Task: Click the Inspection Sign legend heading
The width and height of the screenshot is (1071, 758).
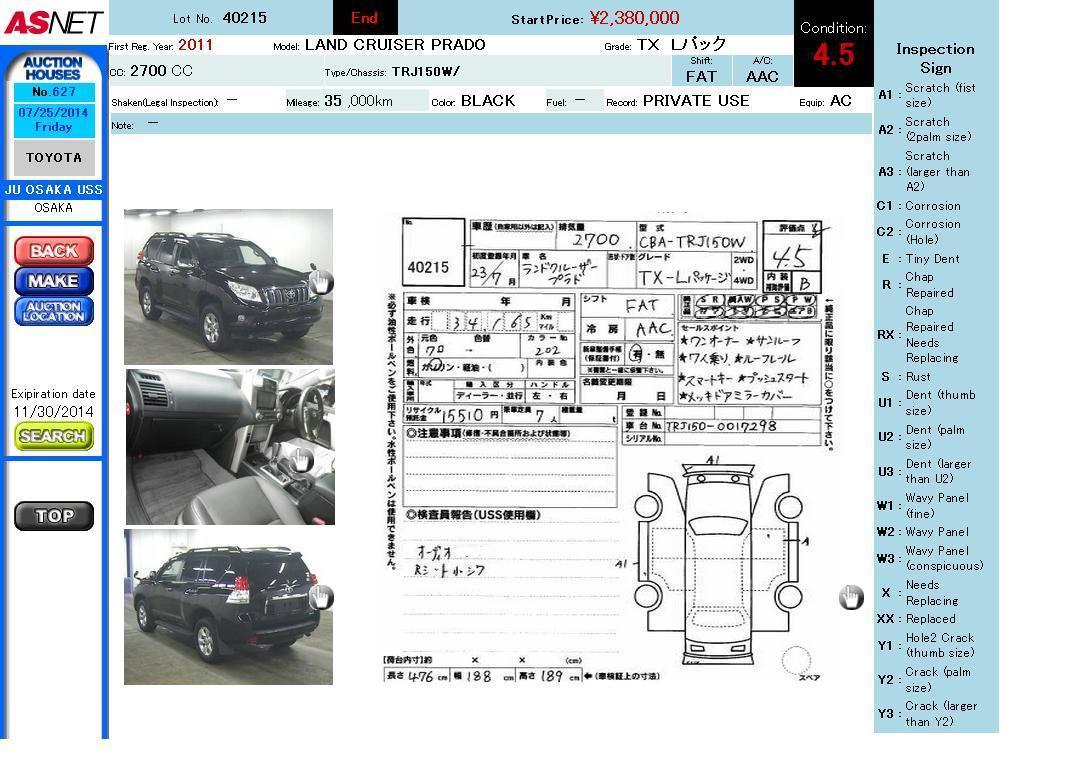Action: coord(935,58)
